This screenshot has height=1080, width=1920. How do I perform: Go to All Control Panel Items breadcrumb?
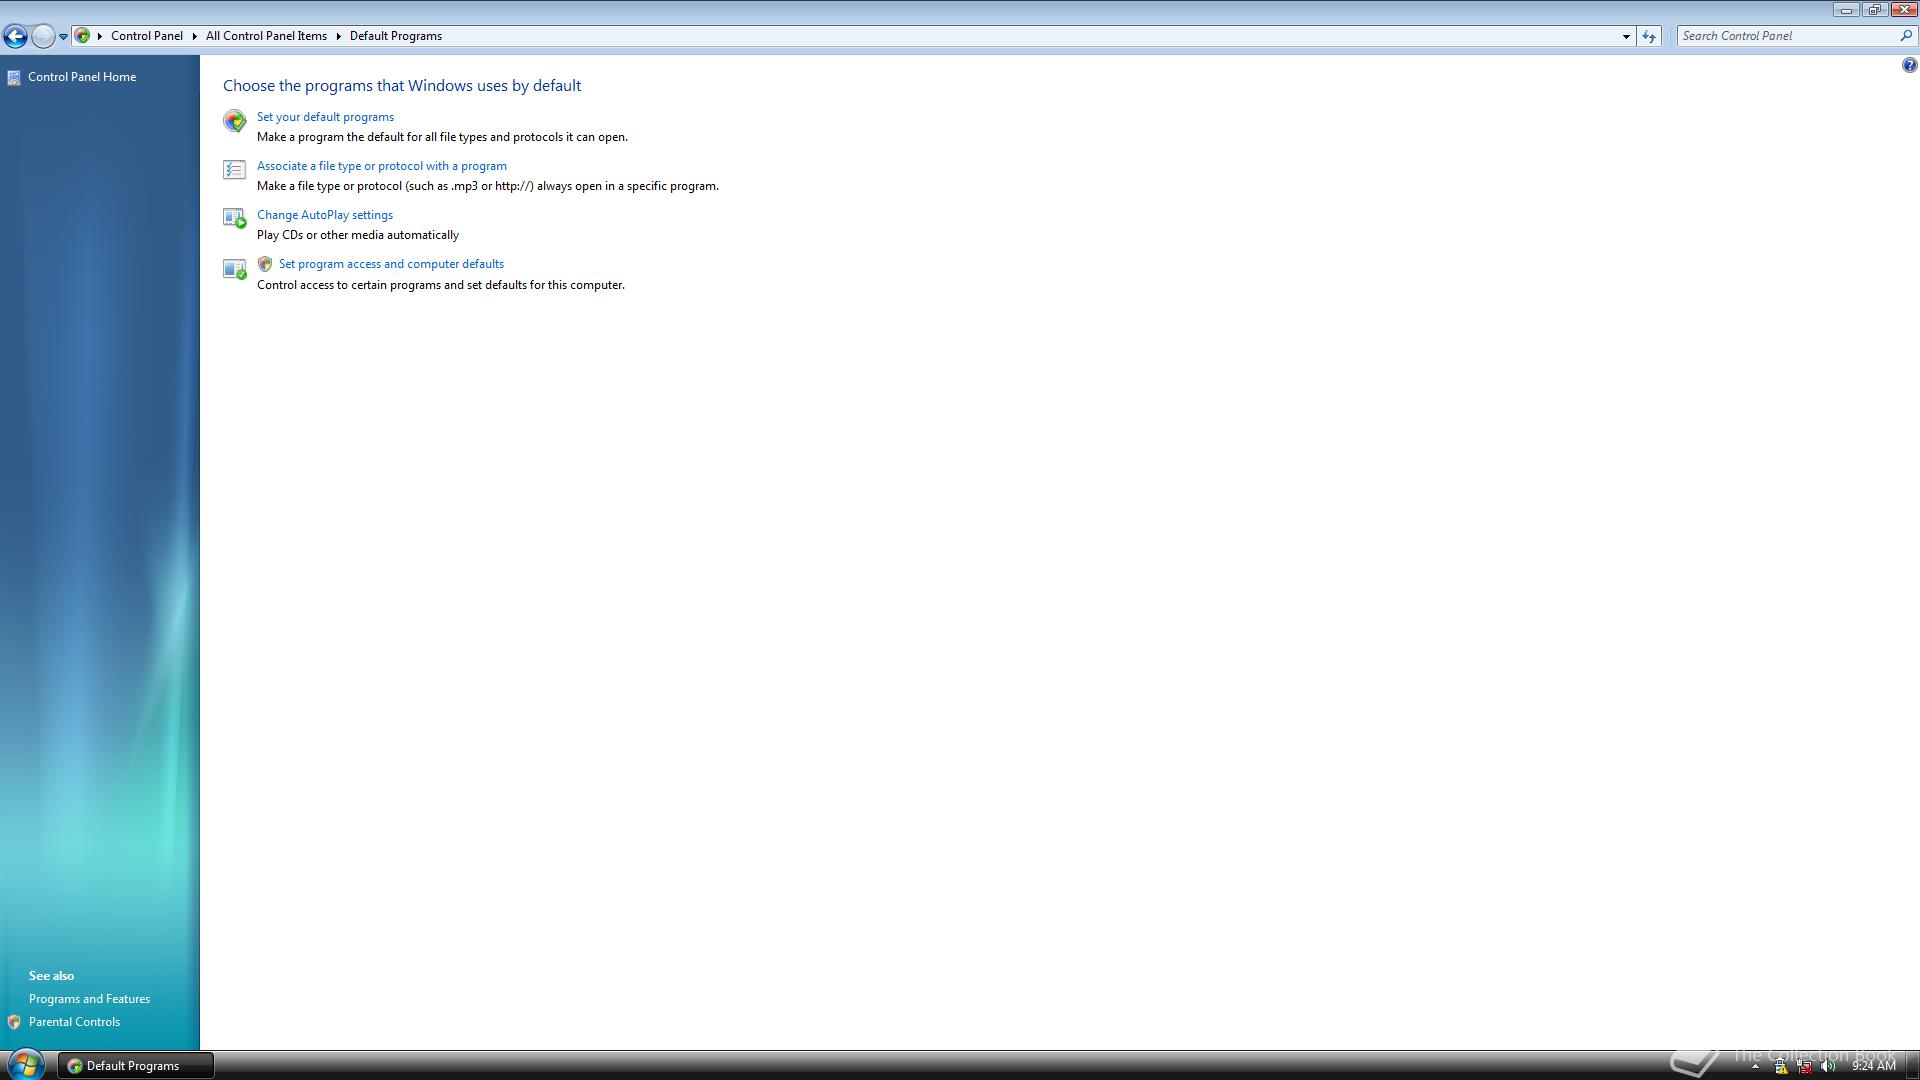(266, 36)
